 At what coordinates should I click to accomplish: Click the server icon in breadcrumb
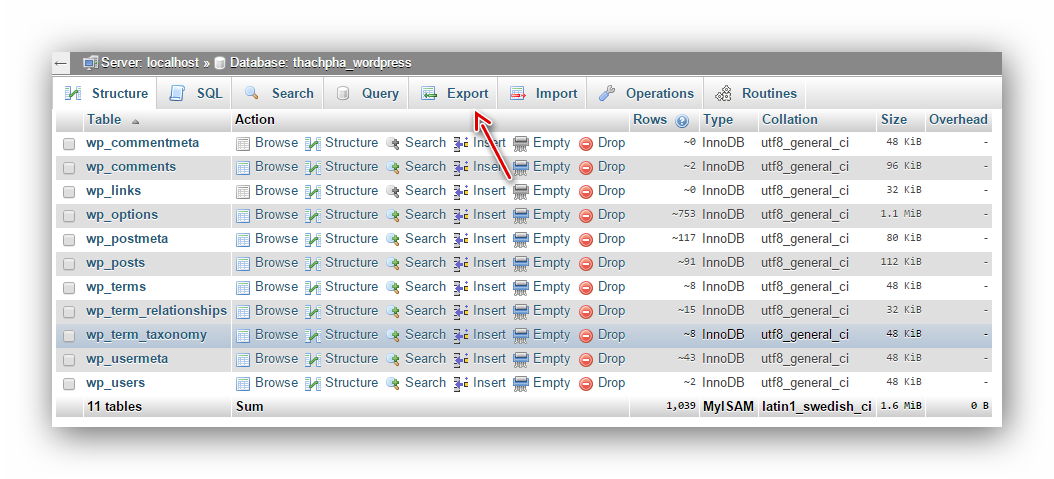[x=90, y=62]
